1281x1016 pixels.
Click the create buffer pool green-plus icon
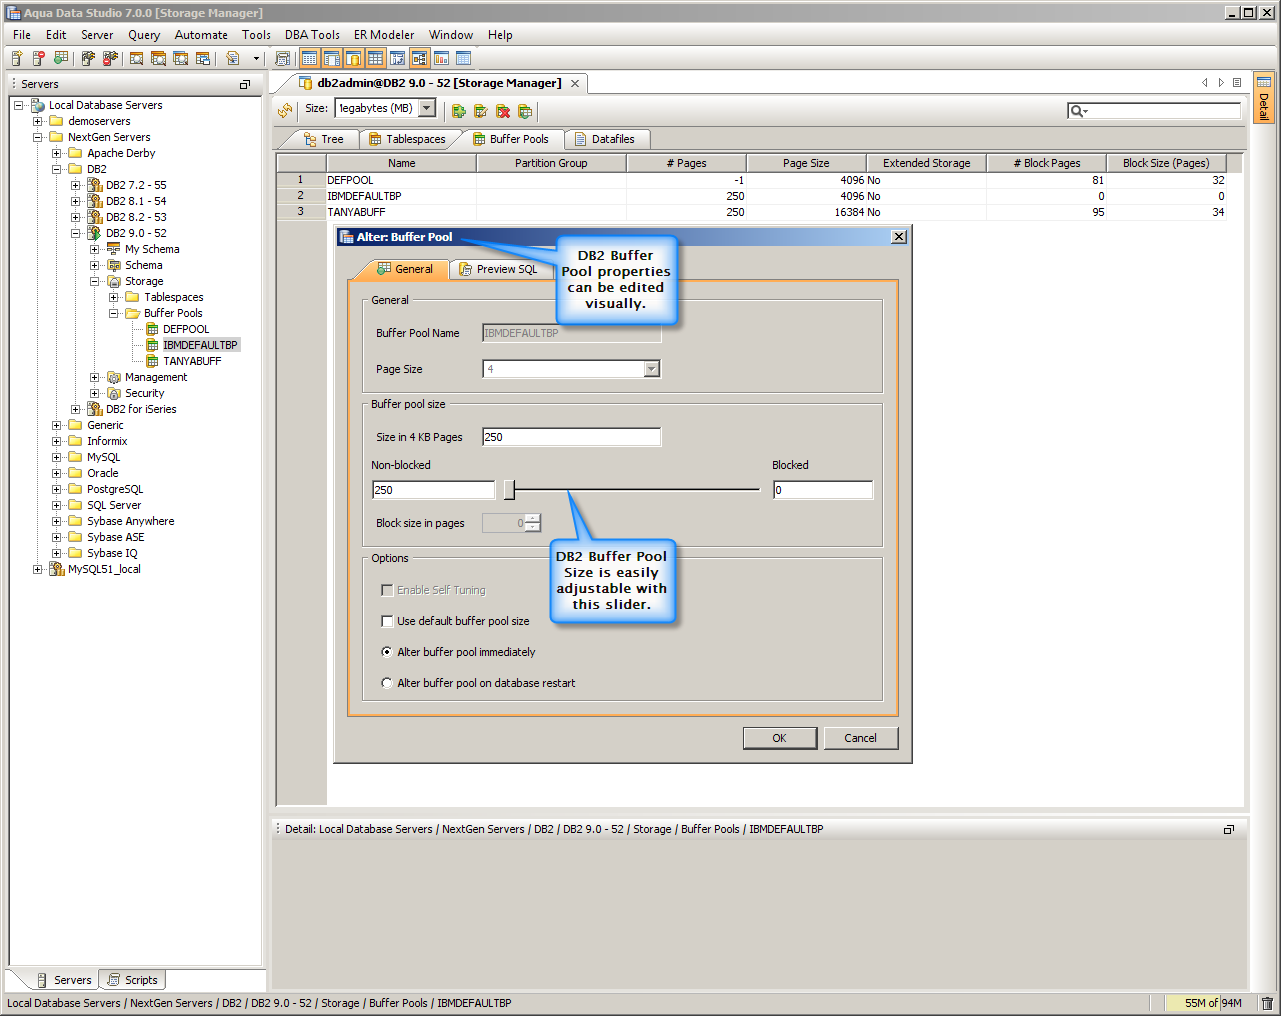[x=459, y=110]
